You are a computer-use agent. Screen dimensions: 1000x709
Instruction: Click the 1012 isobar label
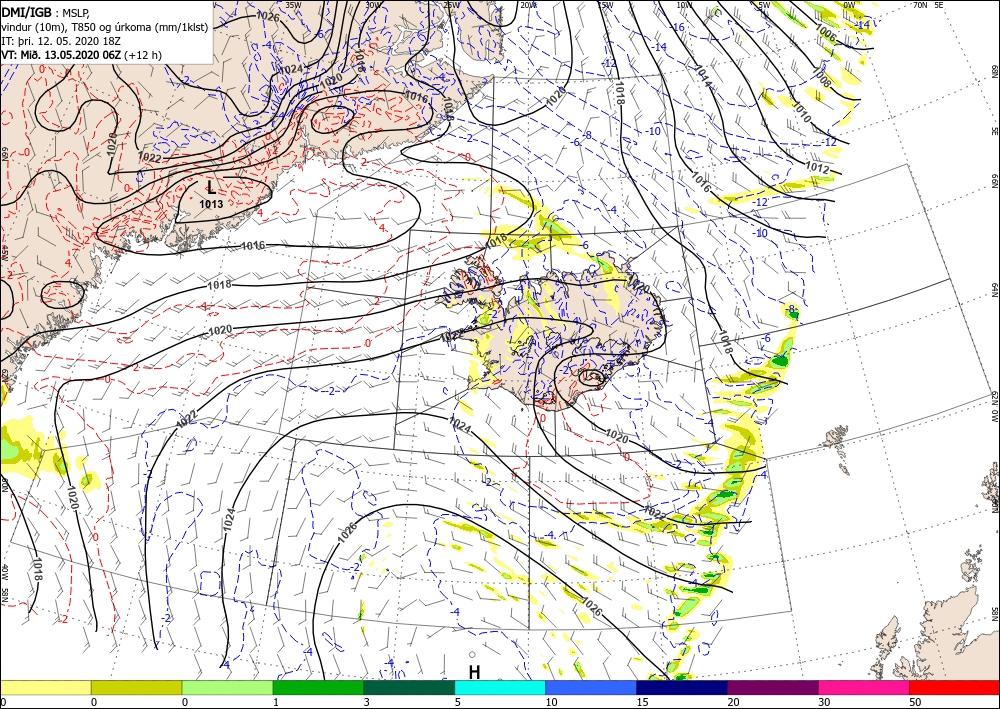[817, 167]
